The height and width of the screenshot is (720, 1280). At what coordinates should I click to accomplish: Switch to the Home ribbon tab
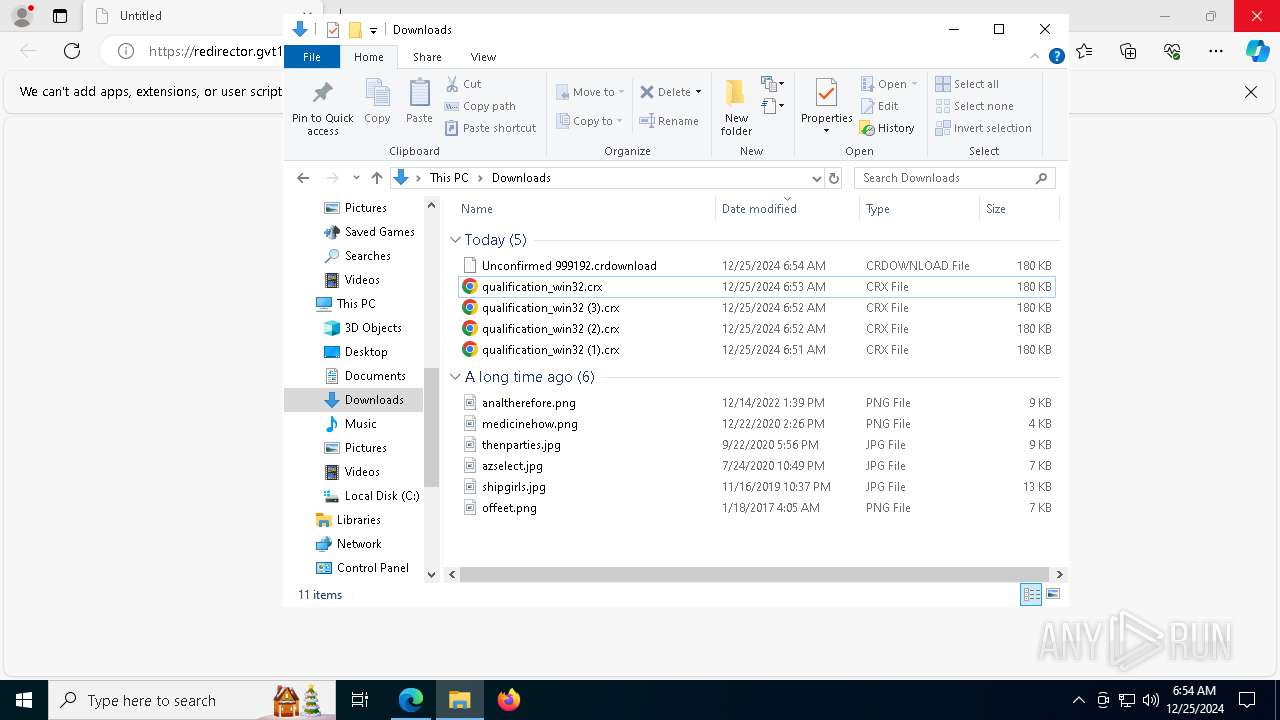coord(368,57)
